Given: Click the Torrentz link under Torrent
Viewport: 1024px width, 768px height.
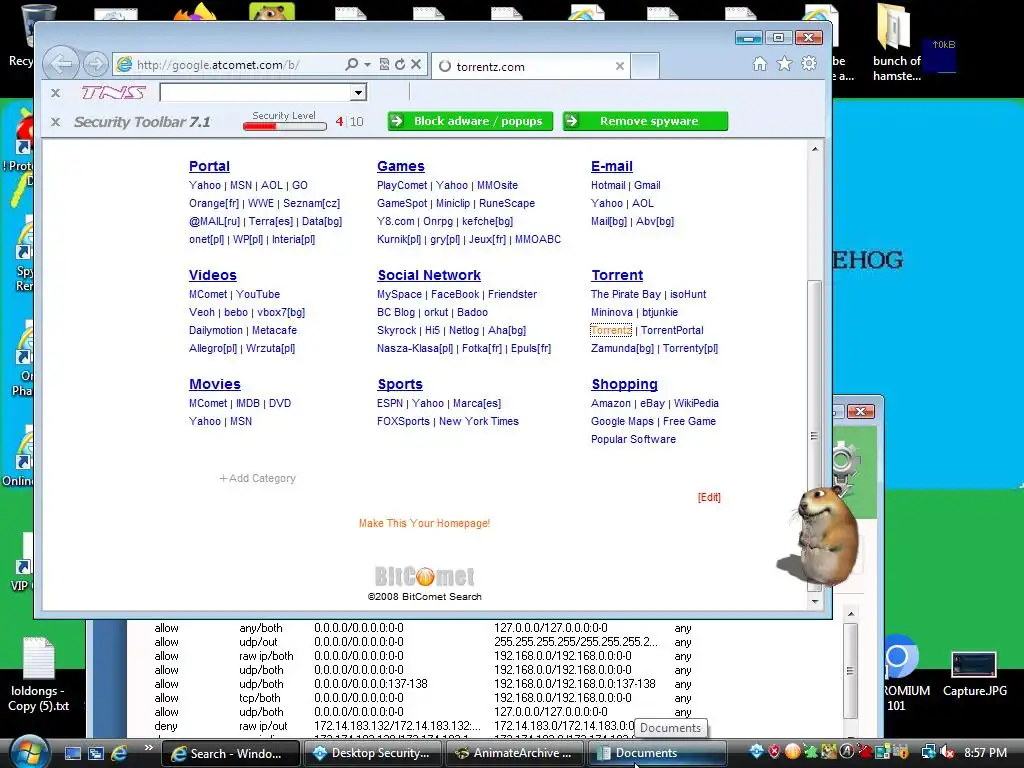Looking at the screenshot, I should click(x=611, y=330).
